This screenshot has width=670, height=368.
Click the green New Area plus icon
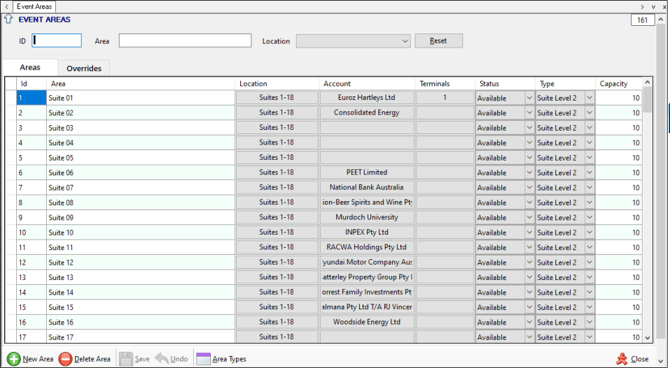tap(14, 359)
